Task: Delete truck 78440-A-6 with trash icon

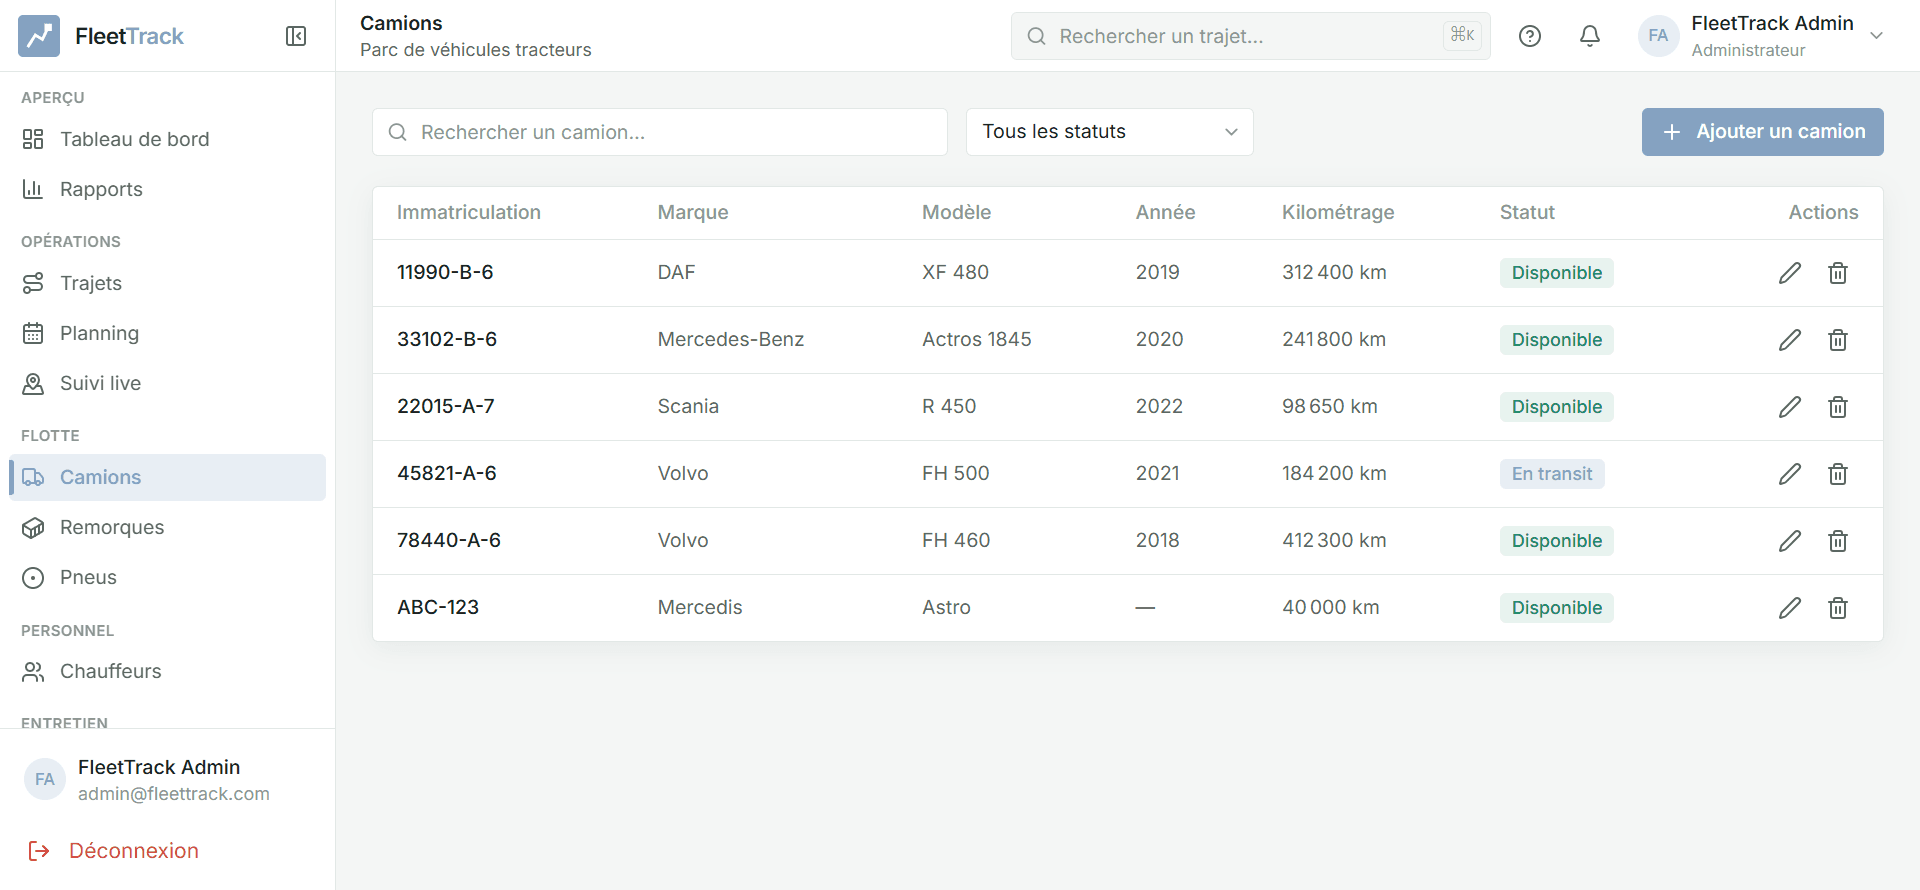Action: point(1838,541)
